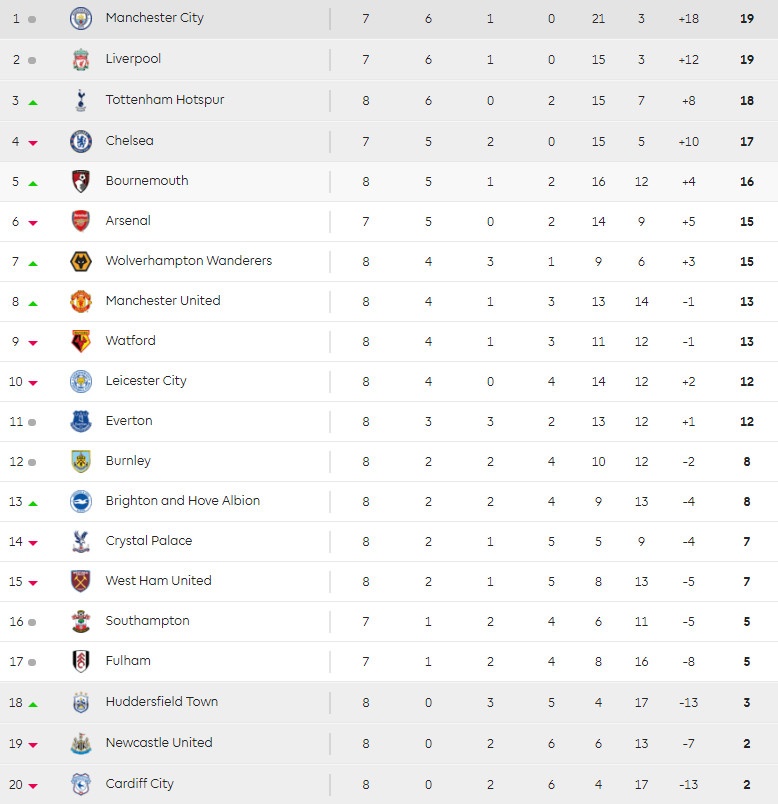The image size is (778, 804).
Task: Click Bournemouth's green up-arrow position indicator
Action: tap(33, 183)
